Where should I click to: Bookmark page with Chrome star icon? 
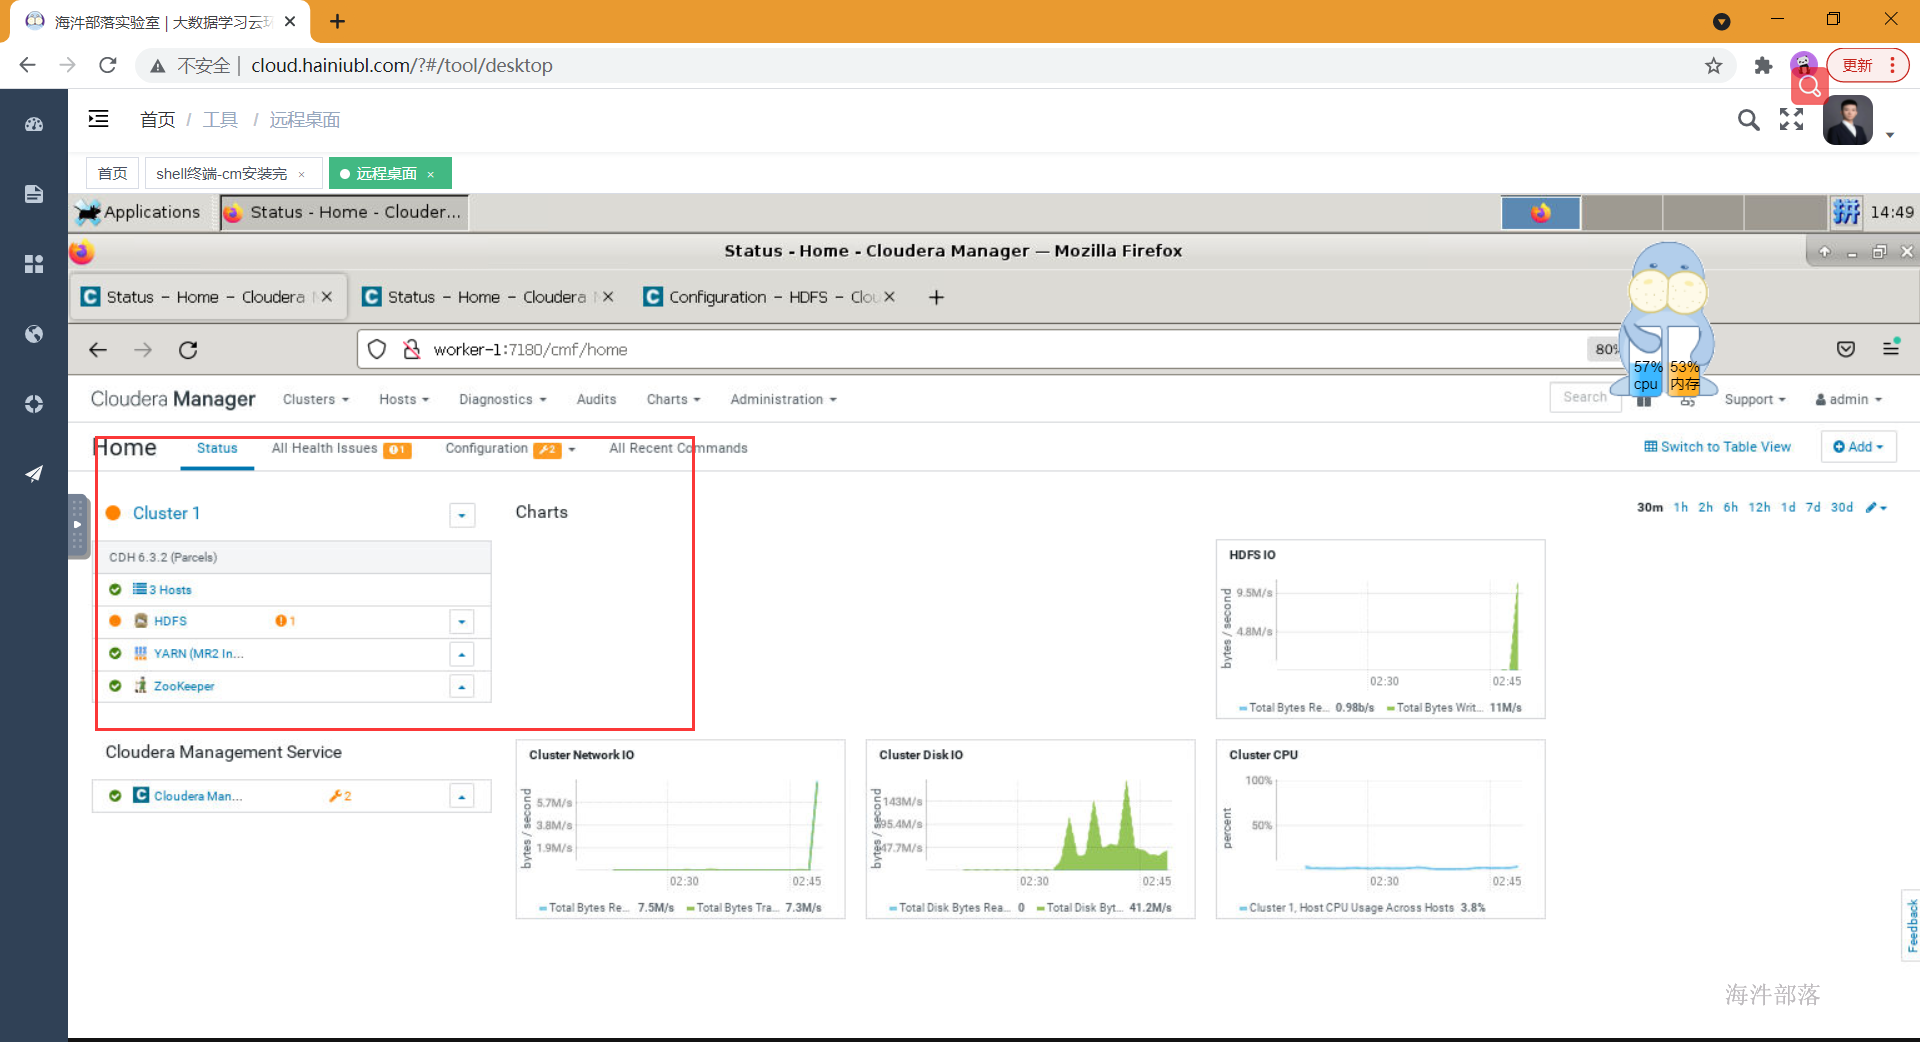click(1714, 66)
